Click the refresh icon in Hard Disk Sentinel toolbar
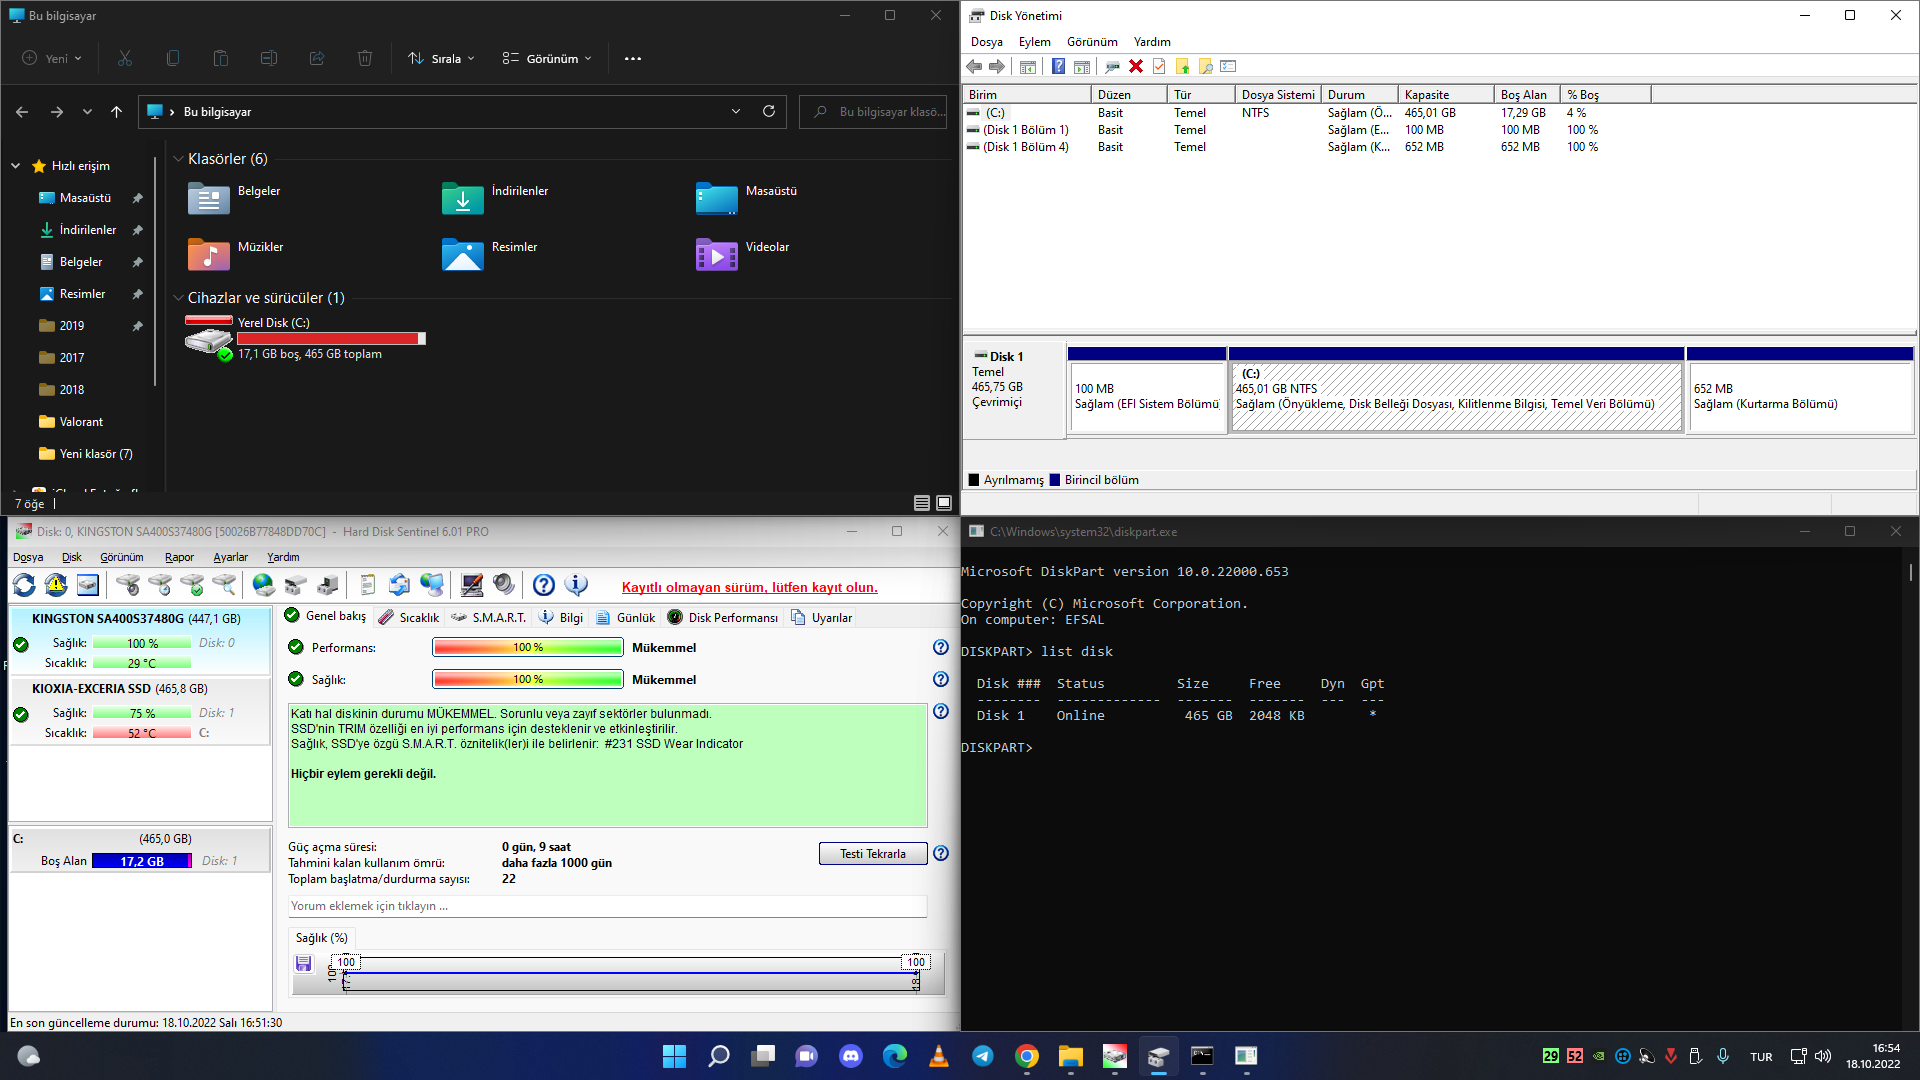 pyautogui.click(x=24, y=586)
